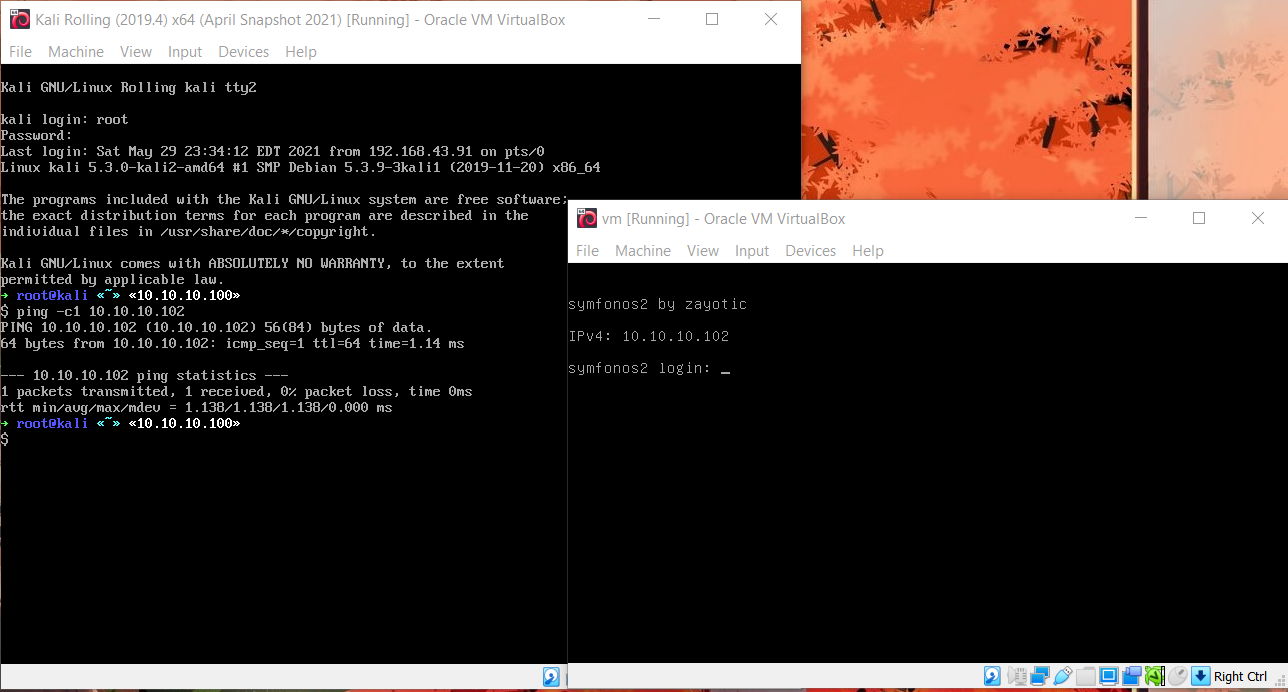Click the 'PING 10.10.10.102 ... bytes of data' line
1288x692 pixels.
point(217,327)
